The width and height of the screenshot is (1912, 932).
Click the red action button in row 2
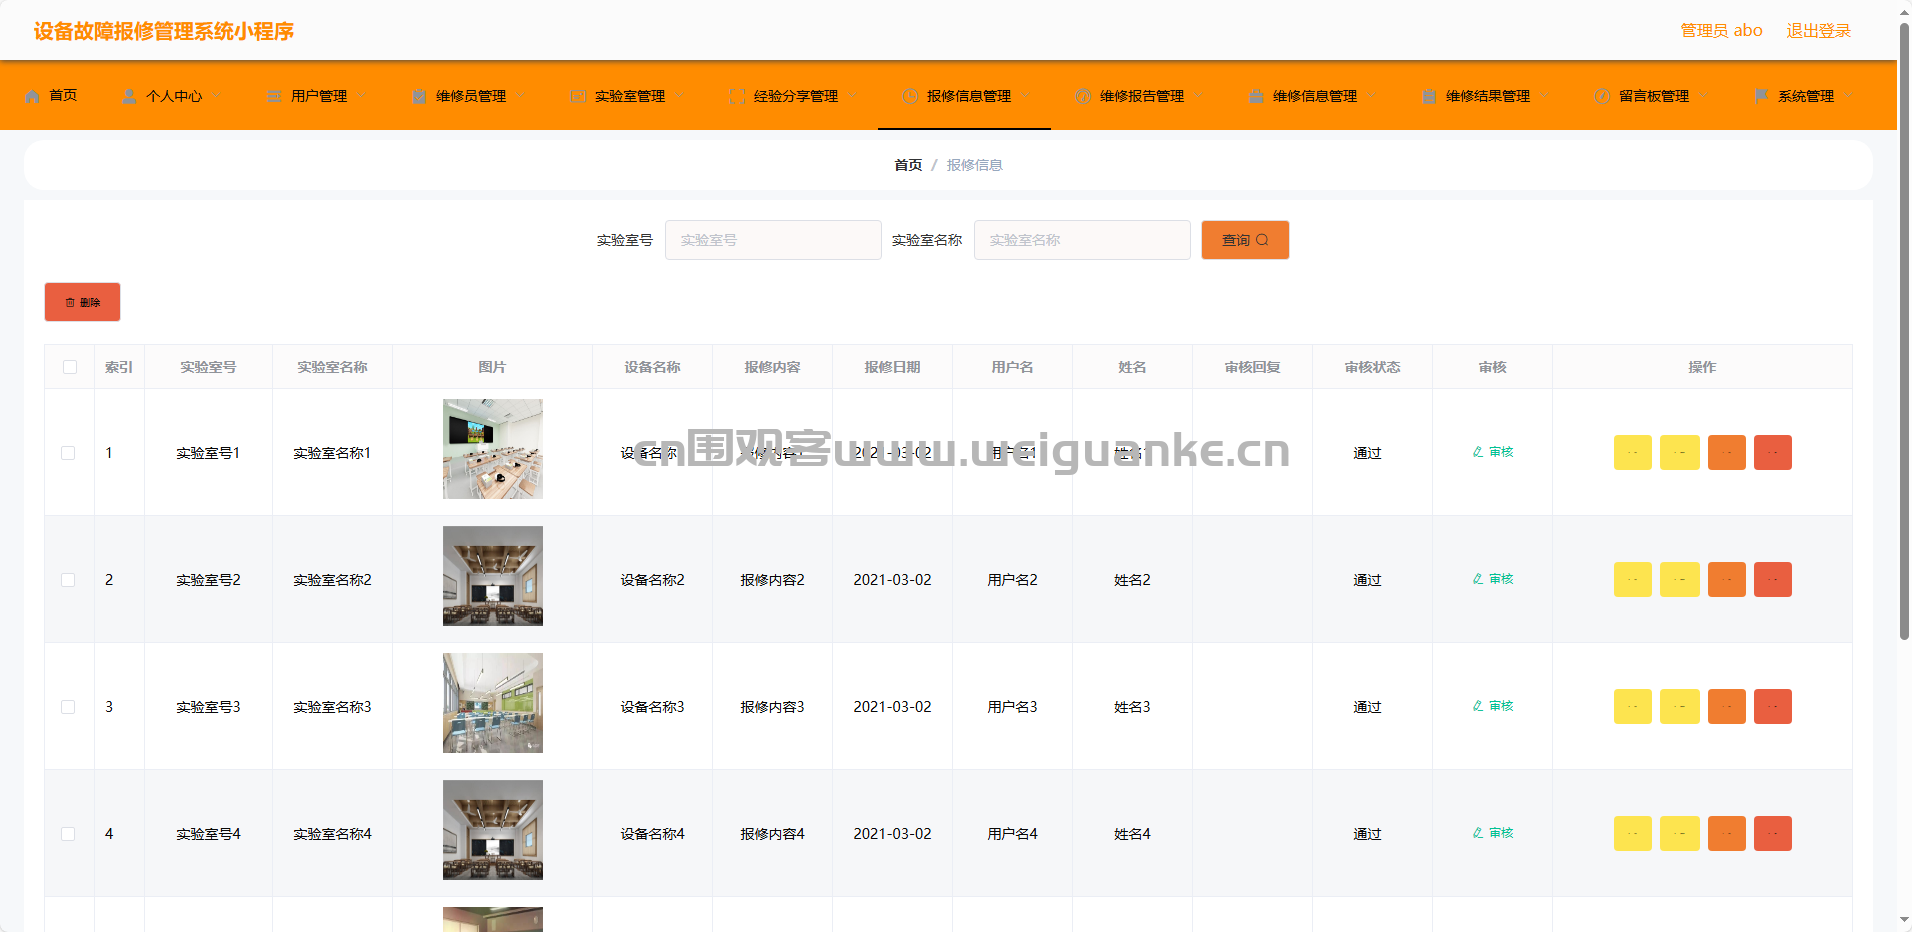click(x=1773, y=579)
